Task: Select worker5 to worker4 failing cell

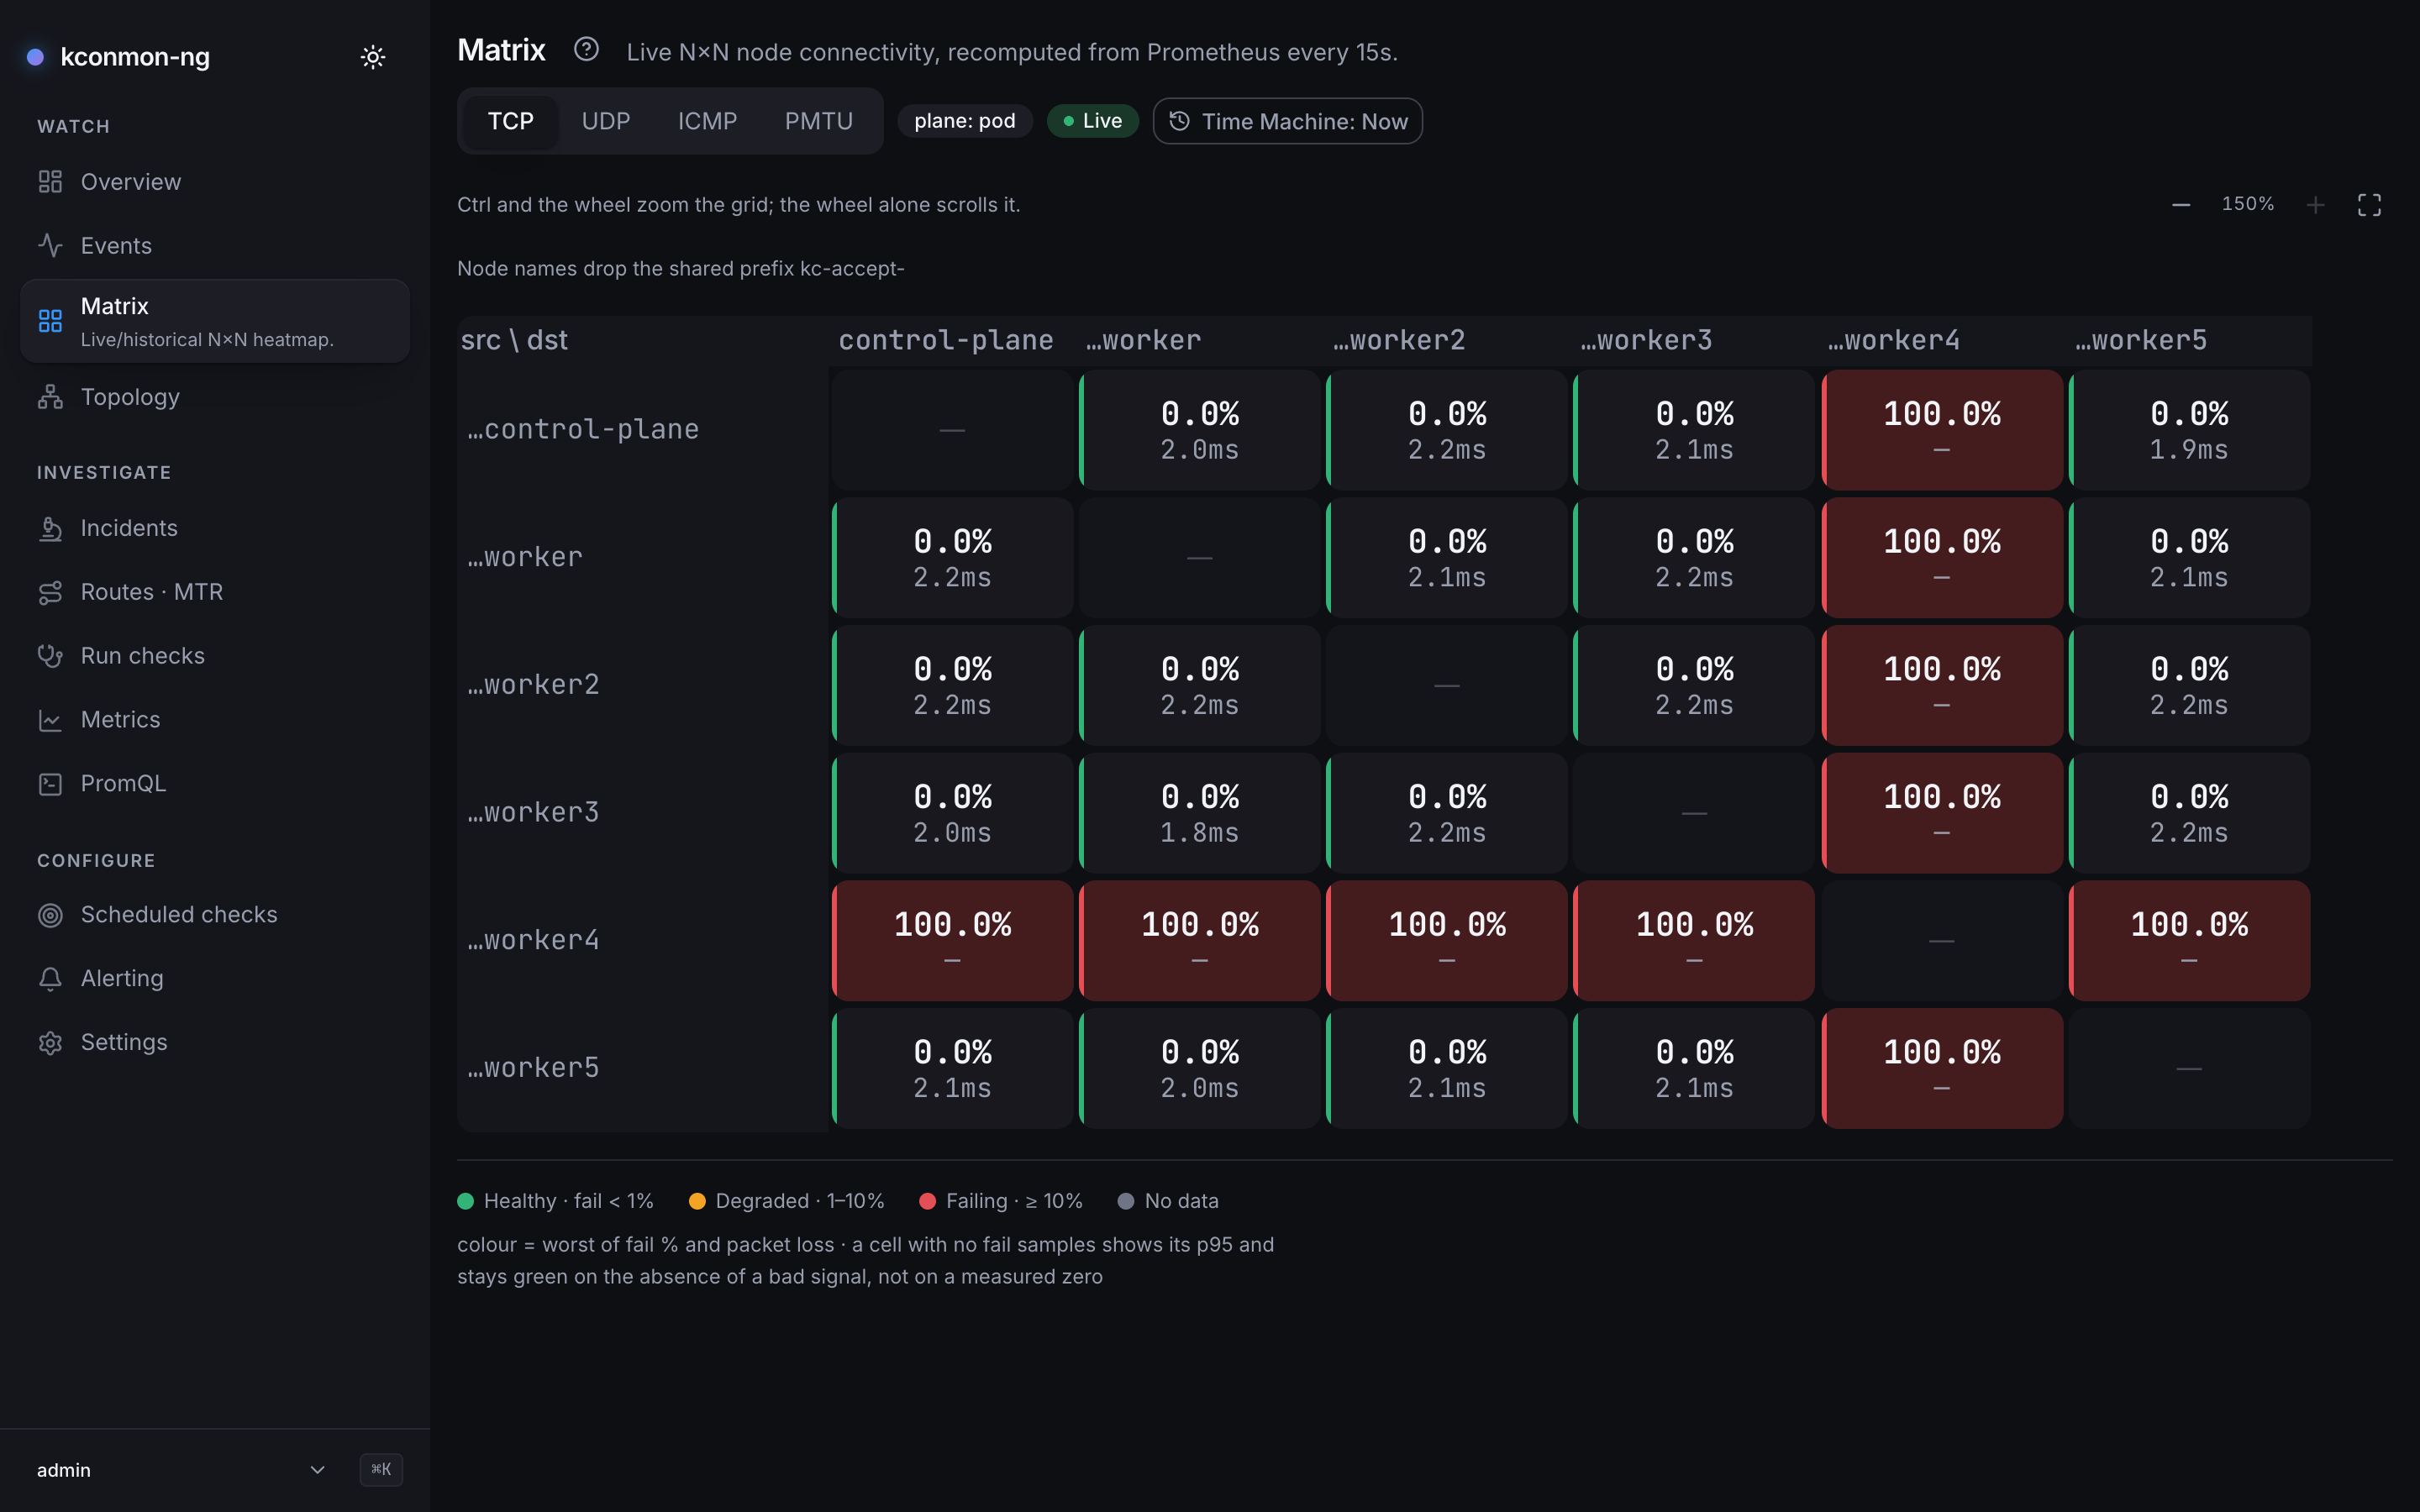Action: (1942, 1068)
